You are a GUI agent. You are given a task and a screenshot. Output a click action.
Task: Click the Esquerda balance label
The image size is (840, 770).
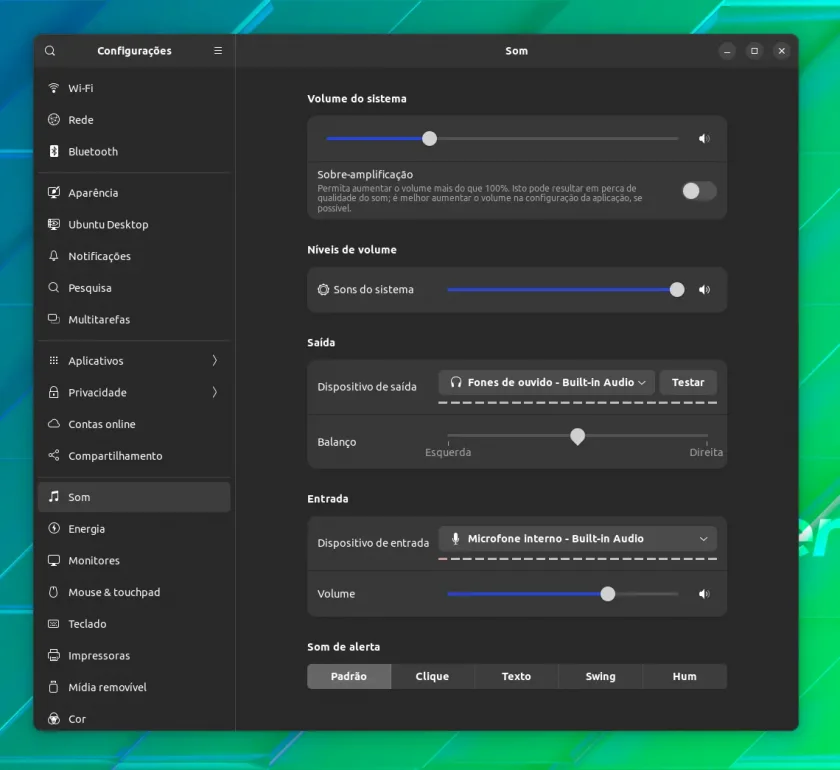(448, 452)
